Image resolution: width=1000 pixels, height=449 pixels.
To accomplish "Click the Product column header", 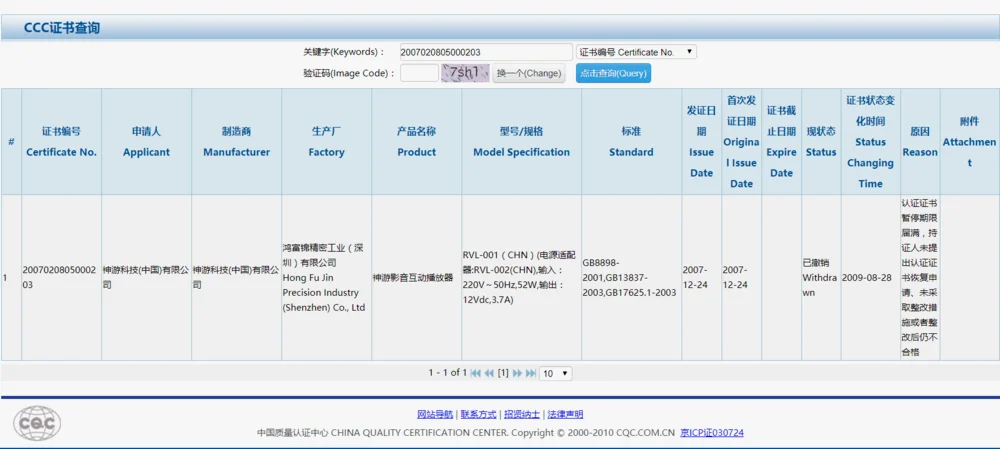I will (x=416, y=142).
